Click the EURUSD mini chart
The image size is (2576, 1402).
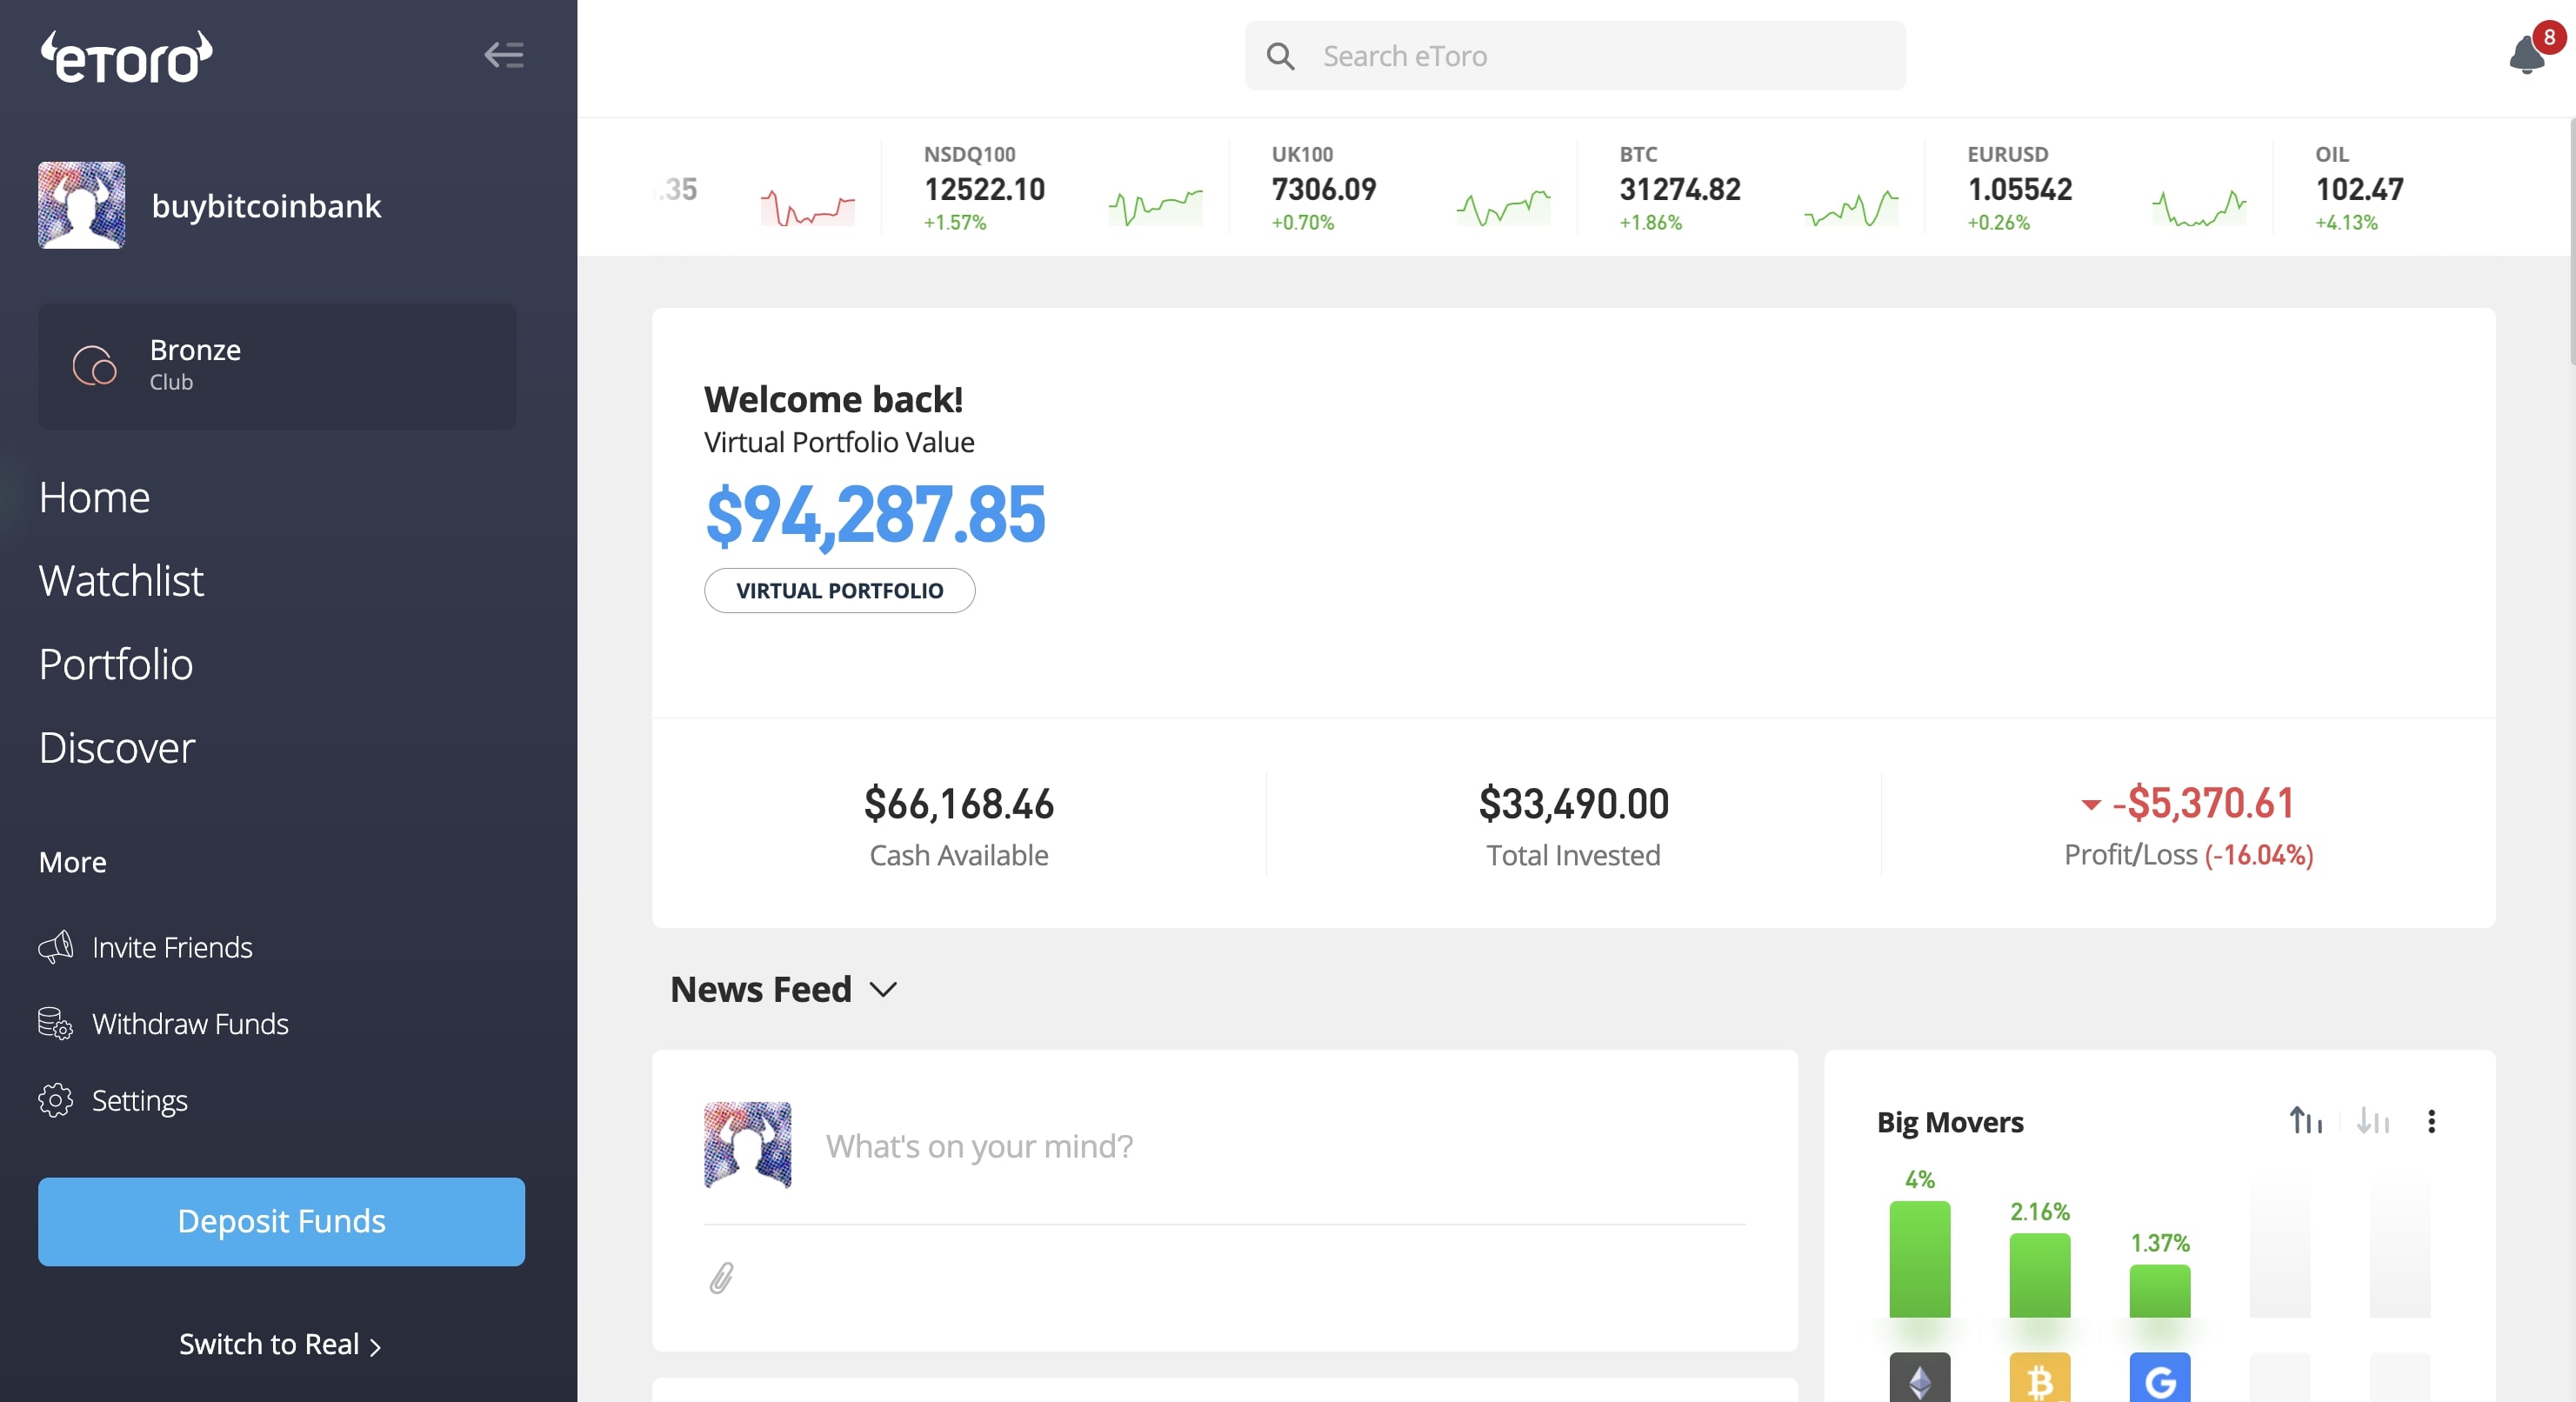tap(2199, 207)
